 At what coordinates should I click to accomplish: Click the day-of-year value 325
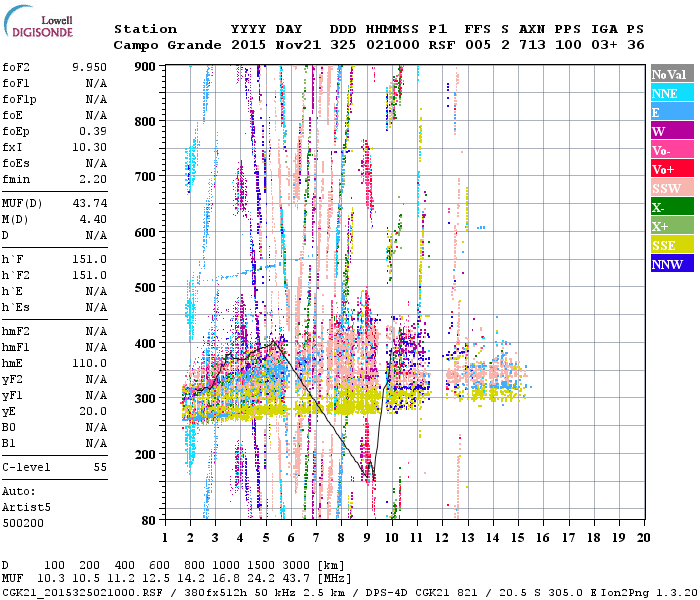[343, 45]
